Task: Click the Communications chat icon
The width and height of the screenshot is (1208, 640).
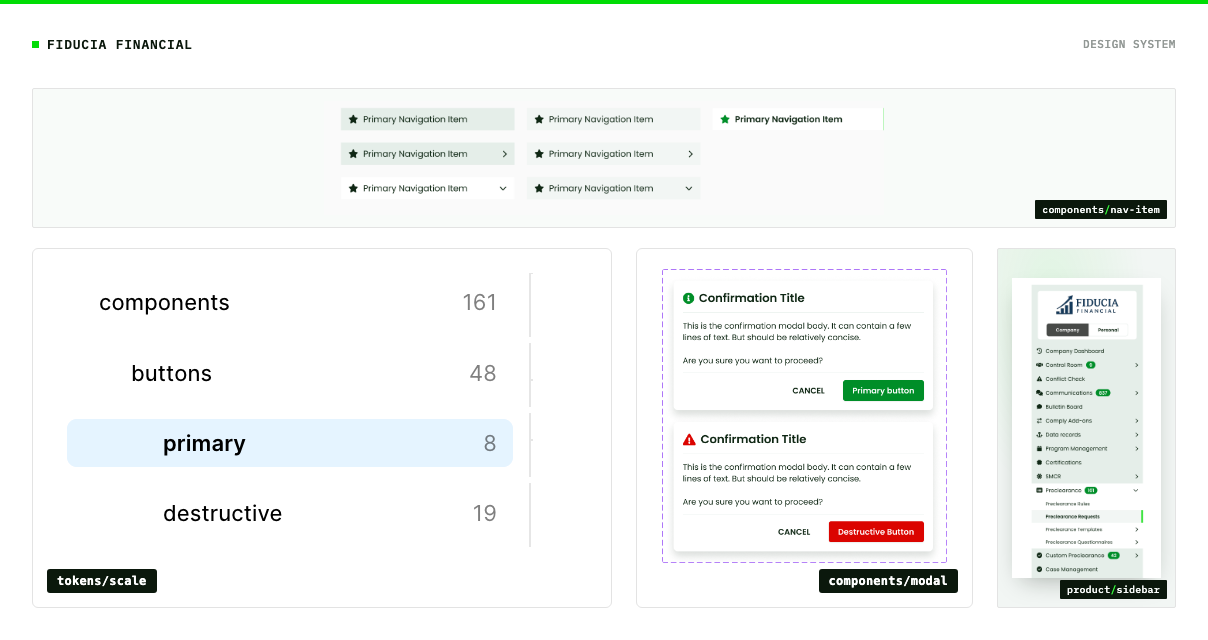Action: pos(1039,393)
